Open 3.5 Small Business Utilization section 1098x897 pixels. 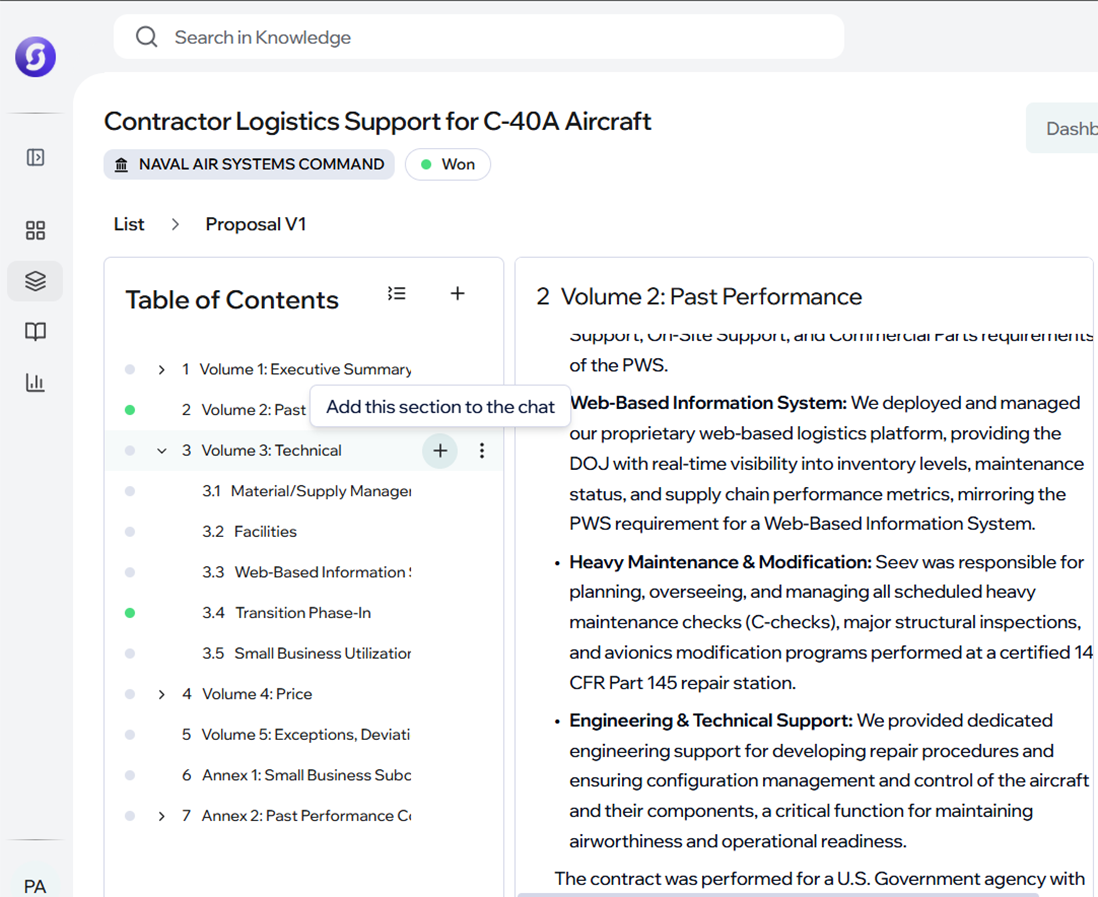[307, 653]
